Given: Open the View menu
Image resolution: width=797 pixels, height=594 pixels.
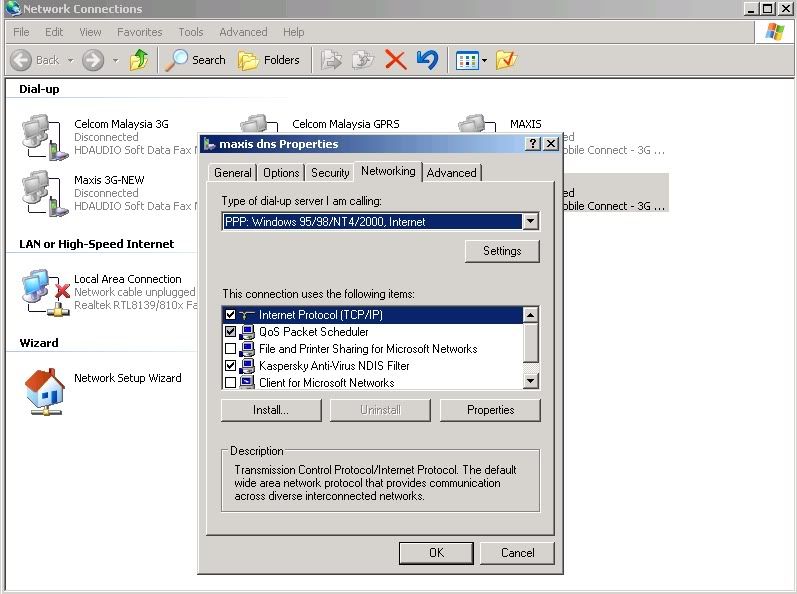Looking at the screenshot, I should point(90,32).
